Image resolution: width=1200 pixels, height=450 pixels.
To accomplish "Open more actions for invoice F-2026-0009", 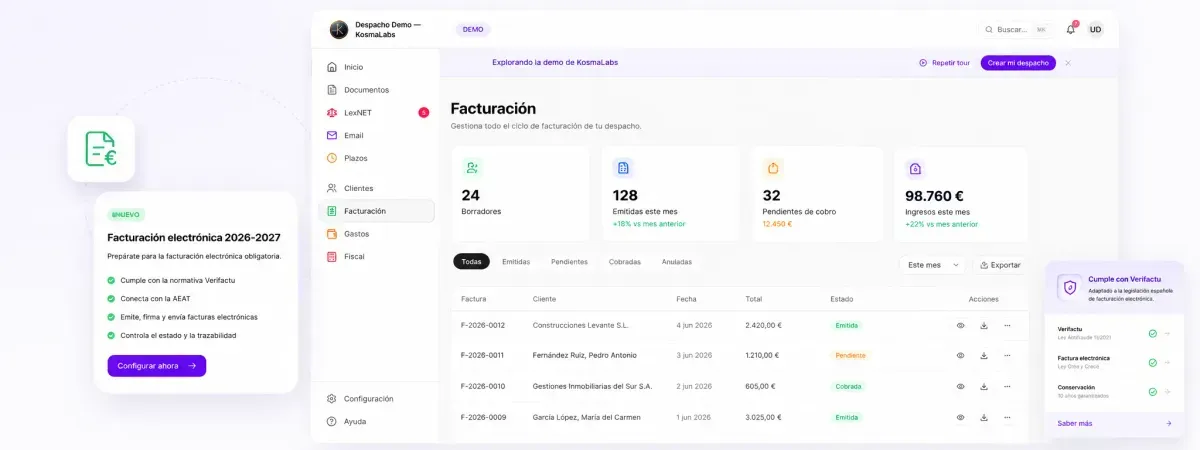I will point(1007,417).
